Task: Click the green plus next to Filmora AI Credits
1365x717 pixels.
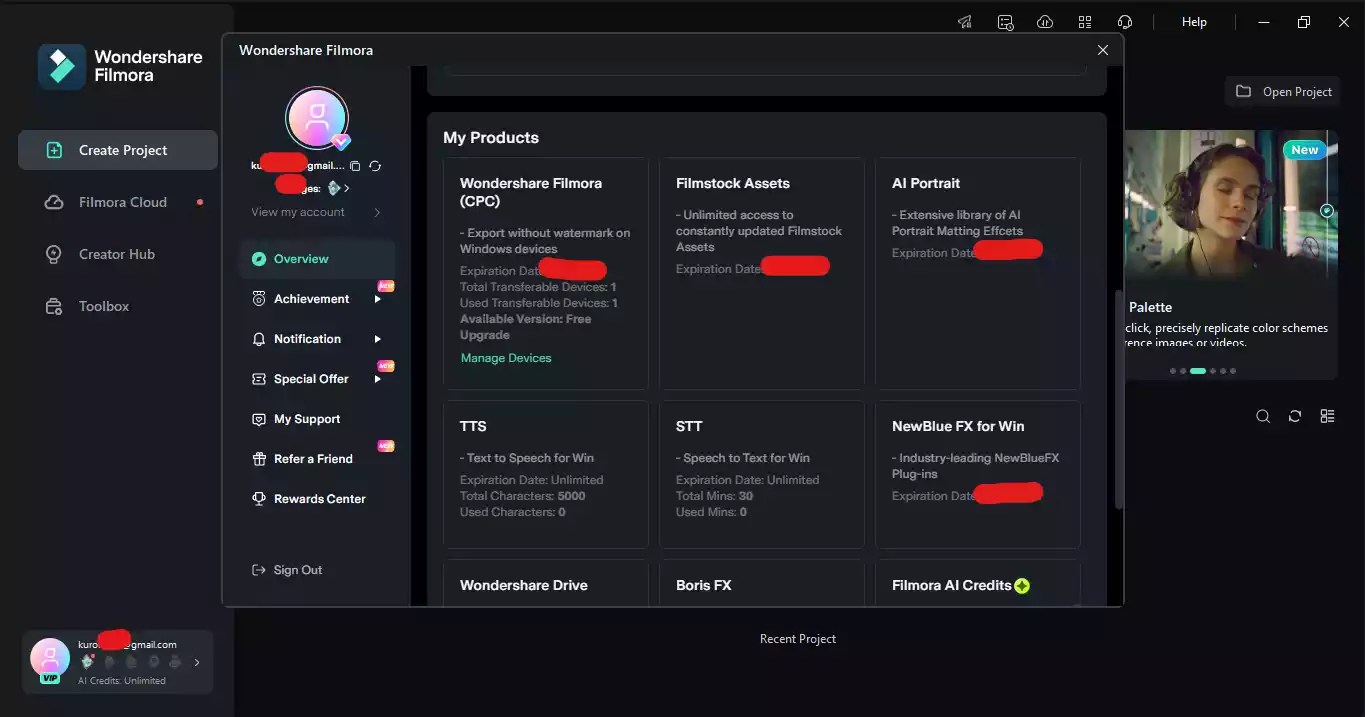Action: pos(1022,586)
